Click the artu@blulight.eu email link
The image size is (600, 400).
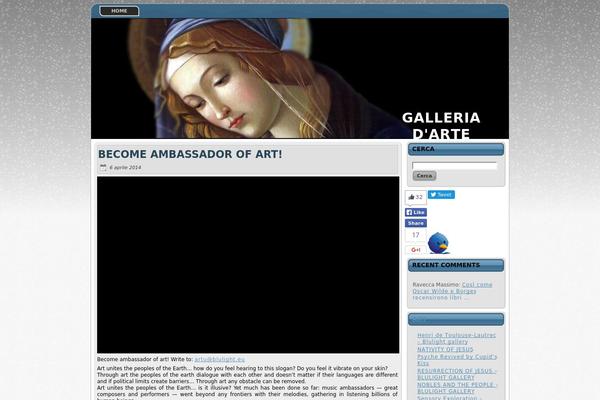click(x=219, y=358)
